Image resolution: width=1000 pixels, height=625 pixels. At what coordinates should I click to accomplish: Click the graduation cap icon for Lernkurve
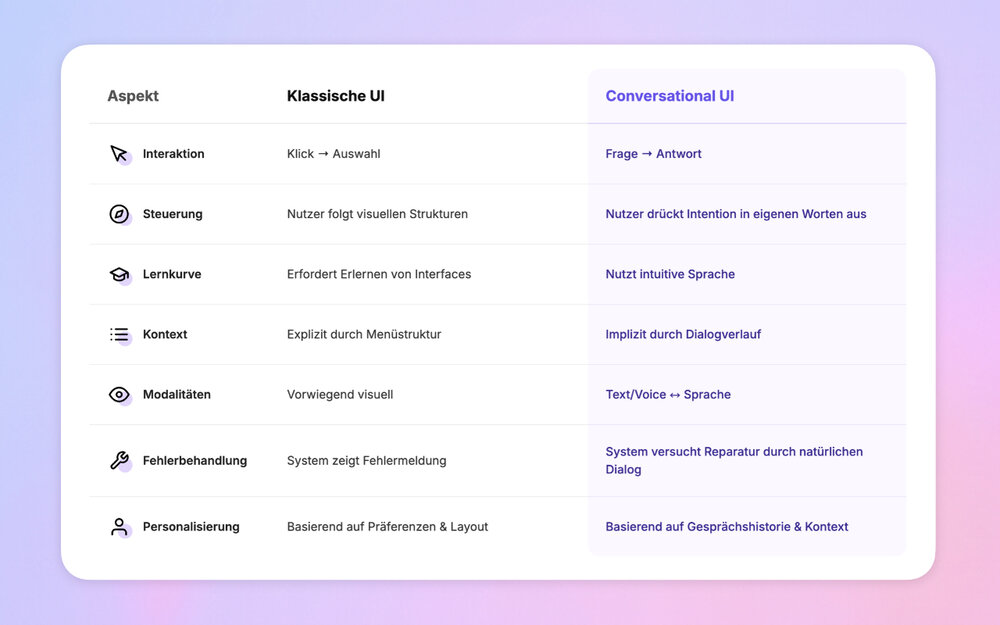tap(119, 274)
